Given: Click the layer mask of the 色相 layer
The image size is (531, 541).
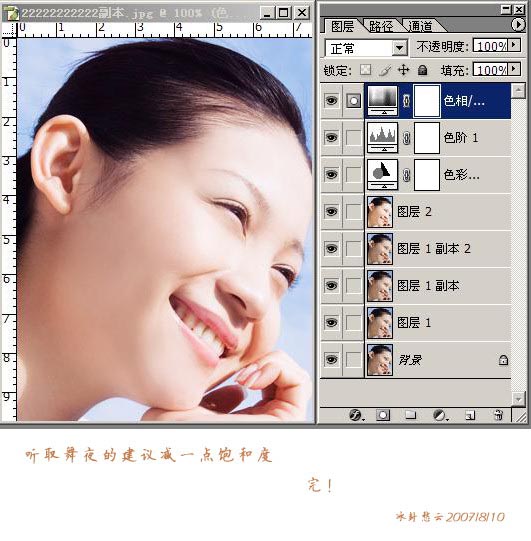Looking at the screenshot, I should [427, 101].
